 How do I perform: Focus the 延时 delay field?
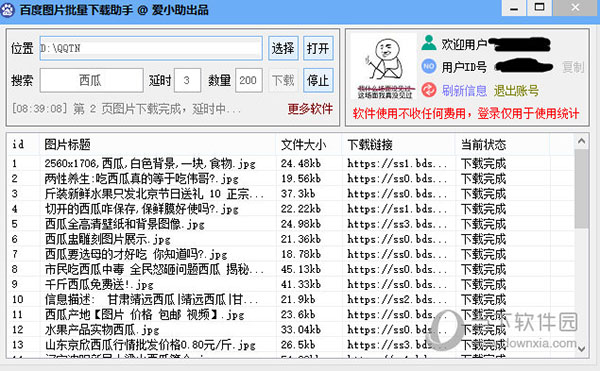pos(187,80)
